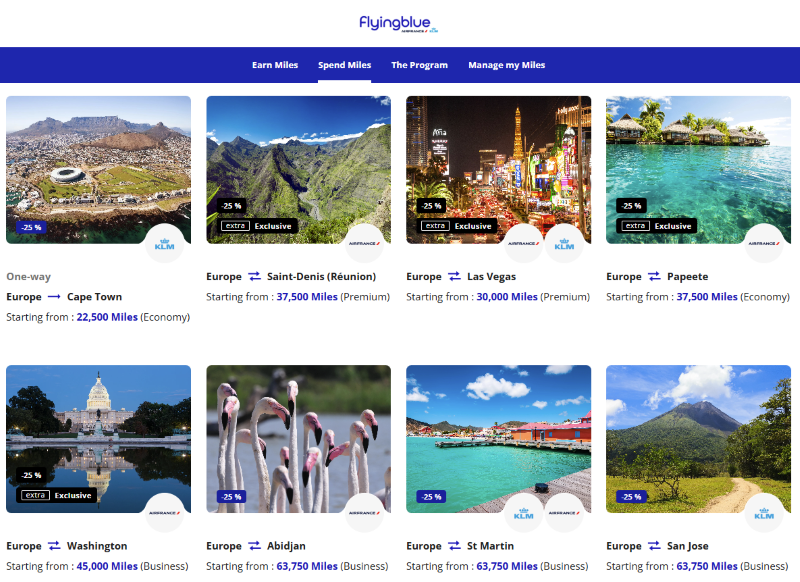Click the KLM logo on San Jose card
The height and width of the screenshot is (582, 800).
pos(765,512)
